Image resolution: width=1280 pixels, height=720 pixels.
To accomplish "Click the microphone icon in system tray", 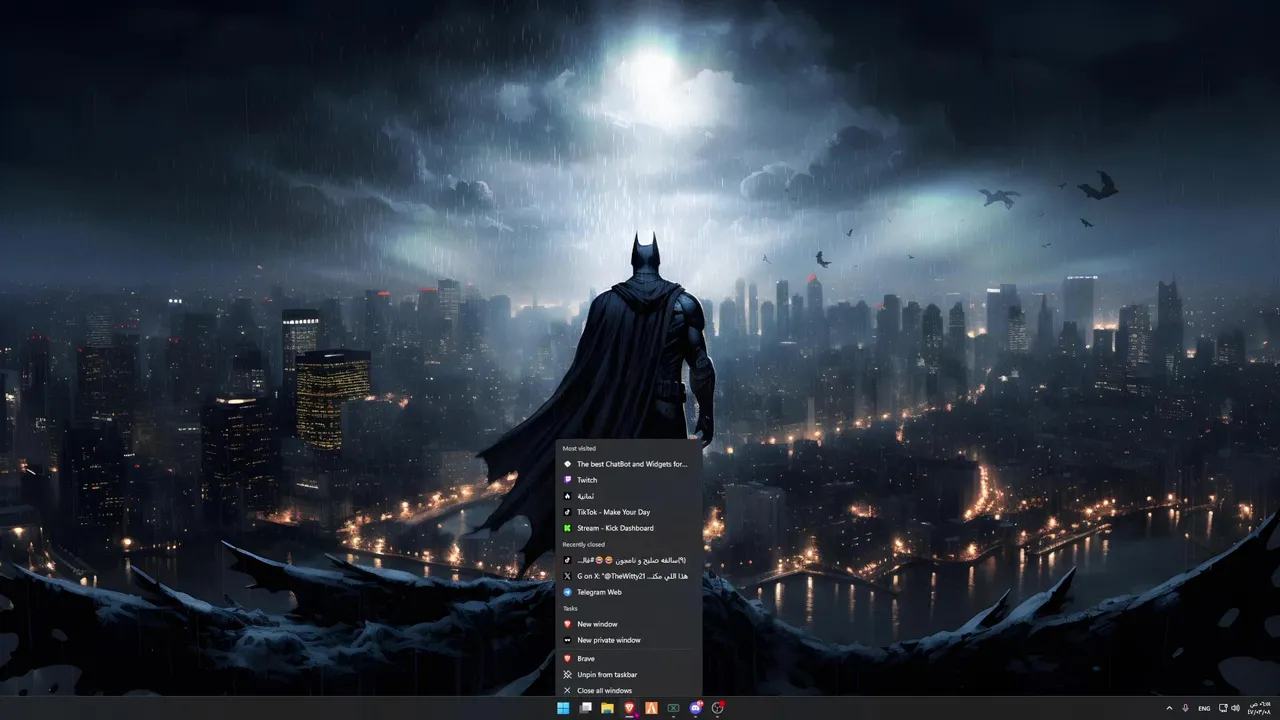I will (1186, 708).
